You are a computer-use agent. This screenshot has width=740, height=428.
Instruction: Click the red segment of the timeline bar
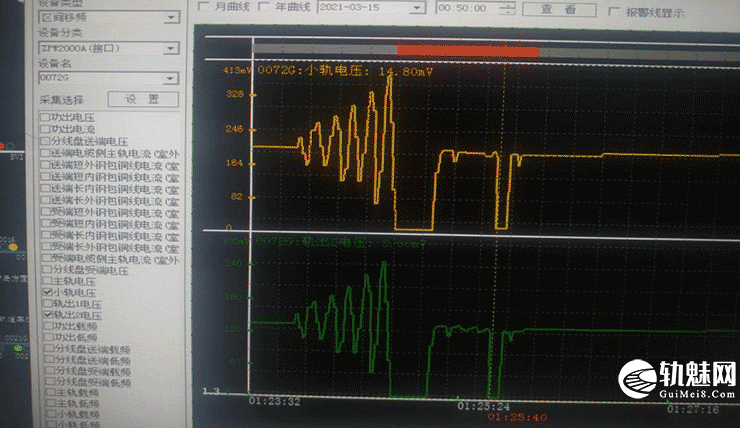click(x=467, y=50)
